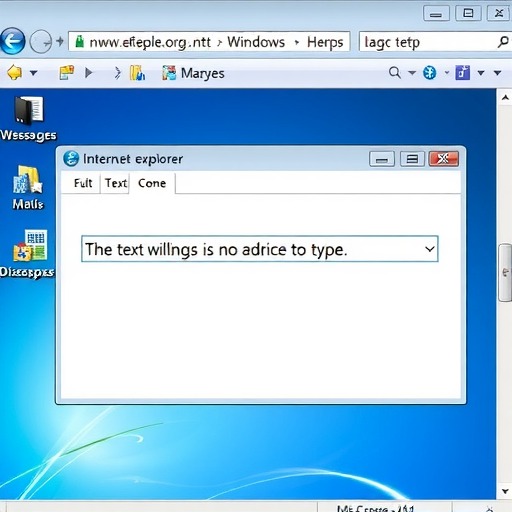
Task: Click the vertical scrollbar thumb
Action: pyautogui.click(x=505, y=273)
